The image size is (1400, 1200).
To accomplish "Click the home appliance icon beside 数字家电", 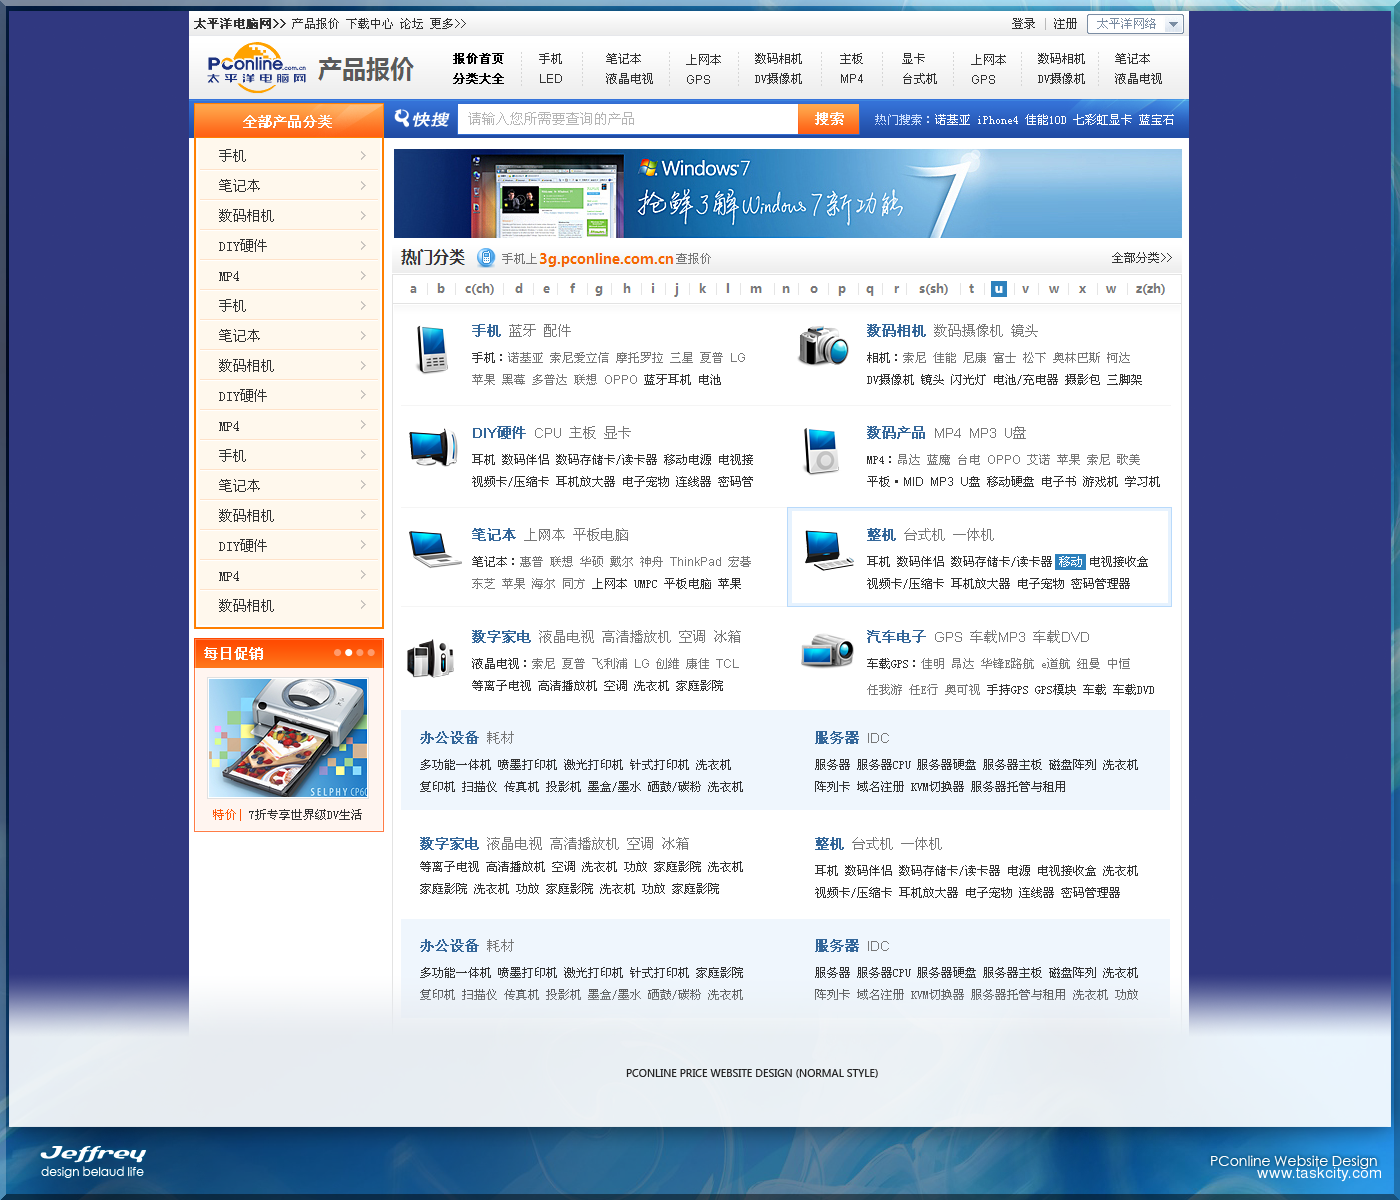I will coord(431,658).
